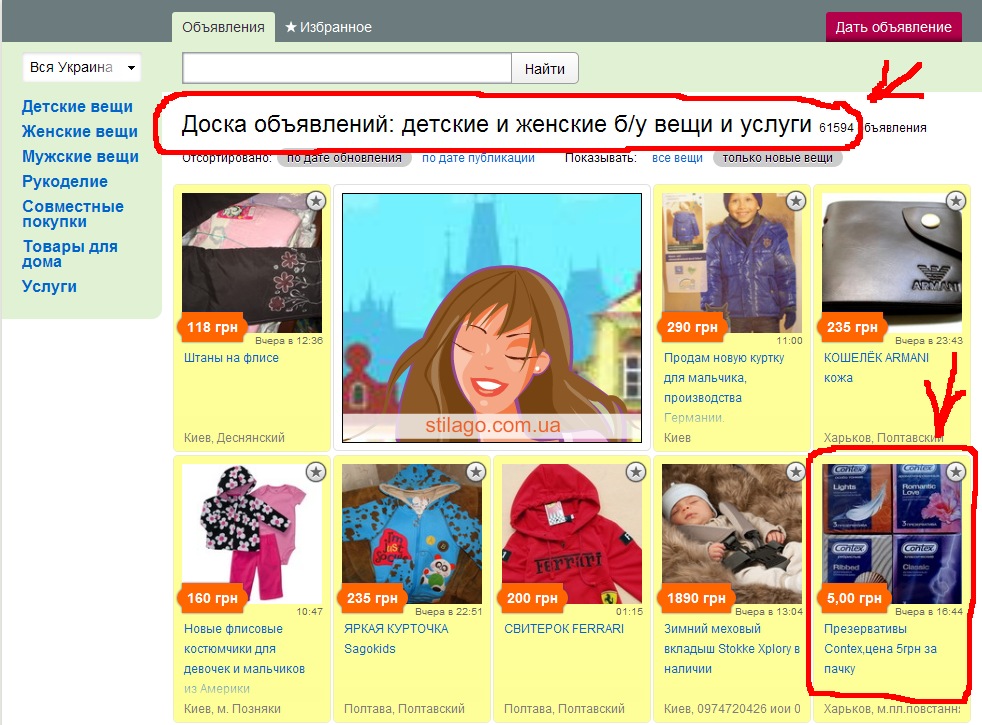Open the Избранное tab

click(328, 27)
